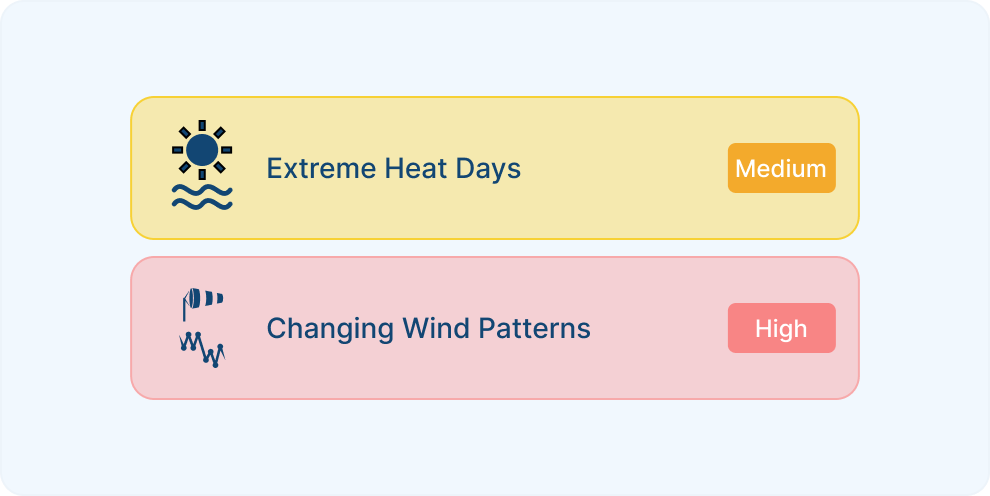Click the word "Extreme" in the yellow card

tap(321, 168)
